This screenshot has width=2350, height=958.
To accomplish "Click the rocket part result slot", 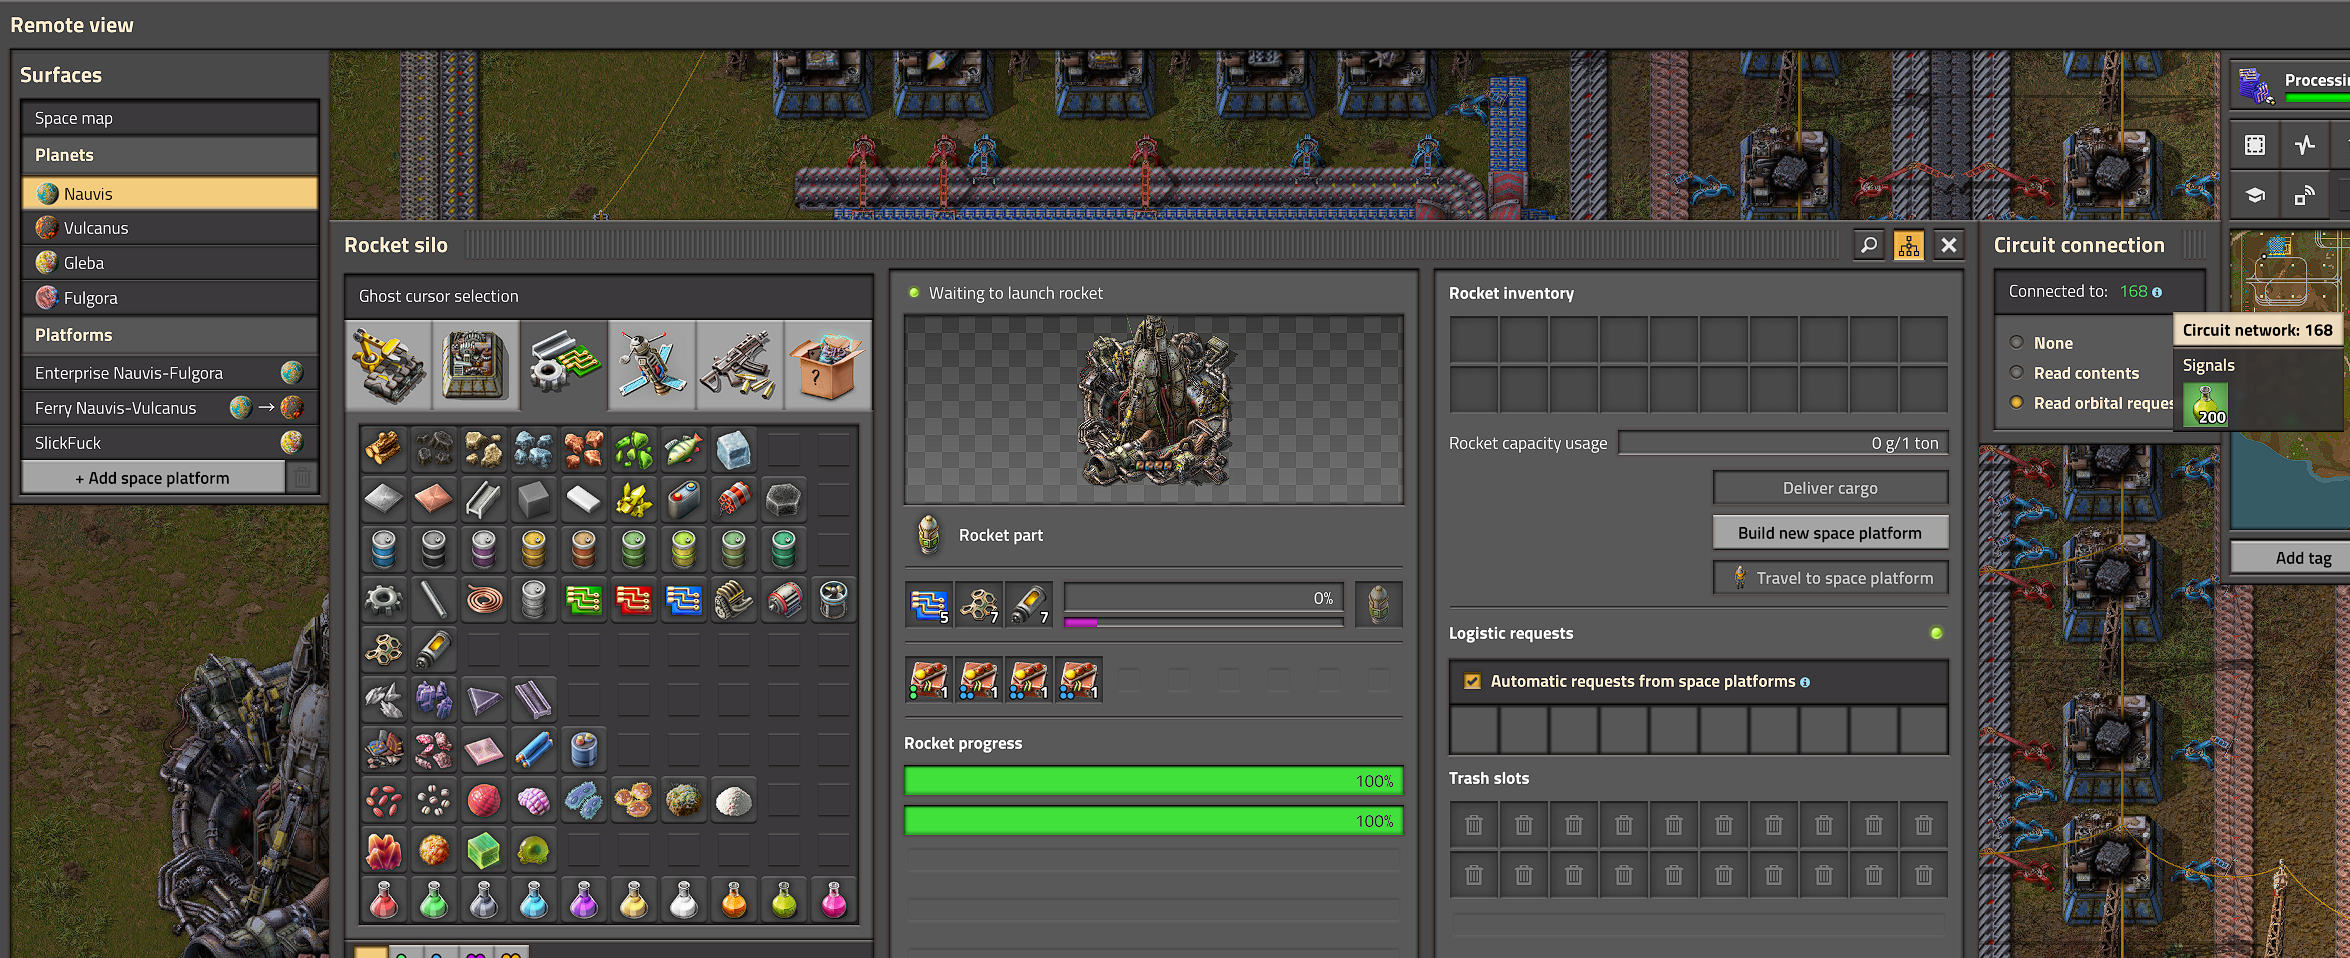I will point(1379,604).
